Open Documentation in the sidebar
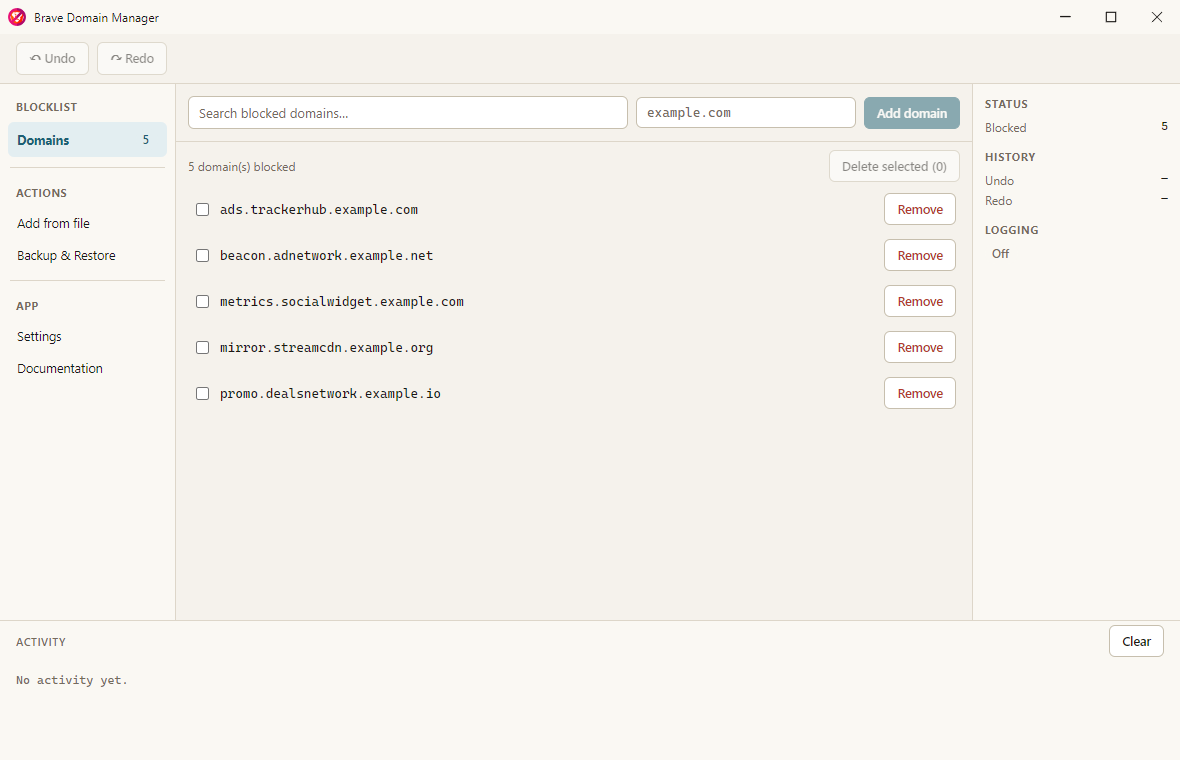 tap(60, 369)
